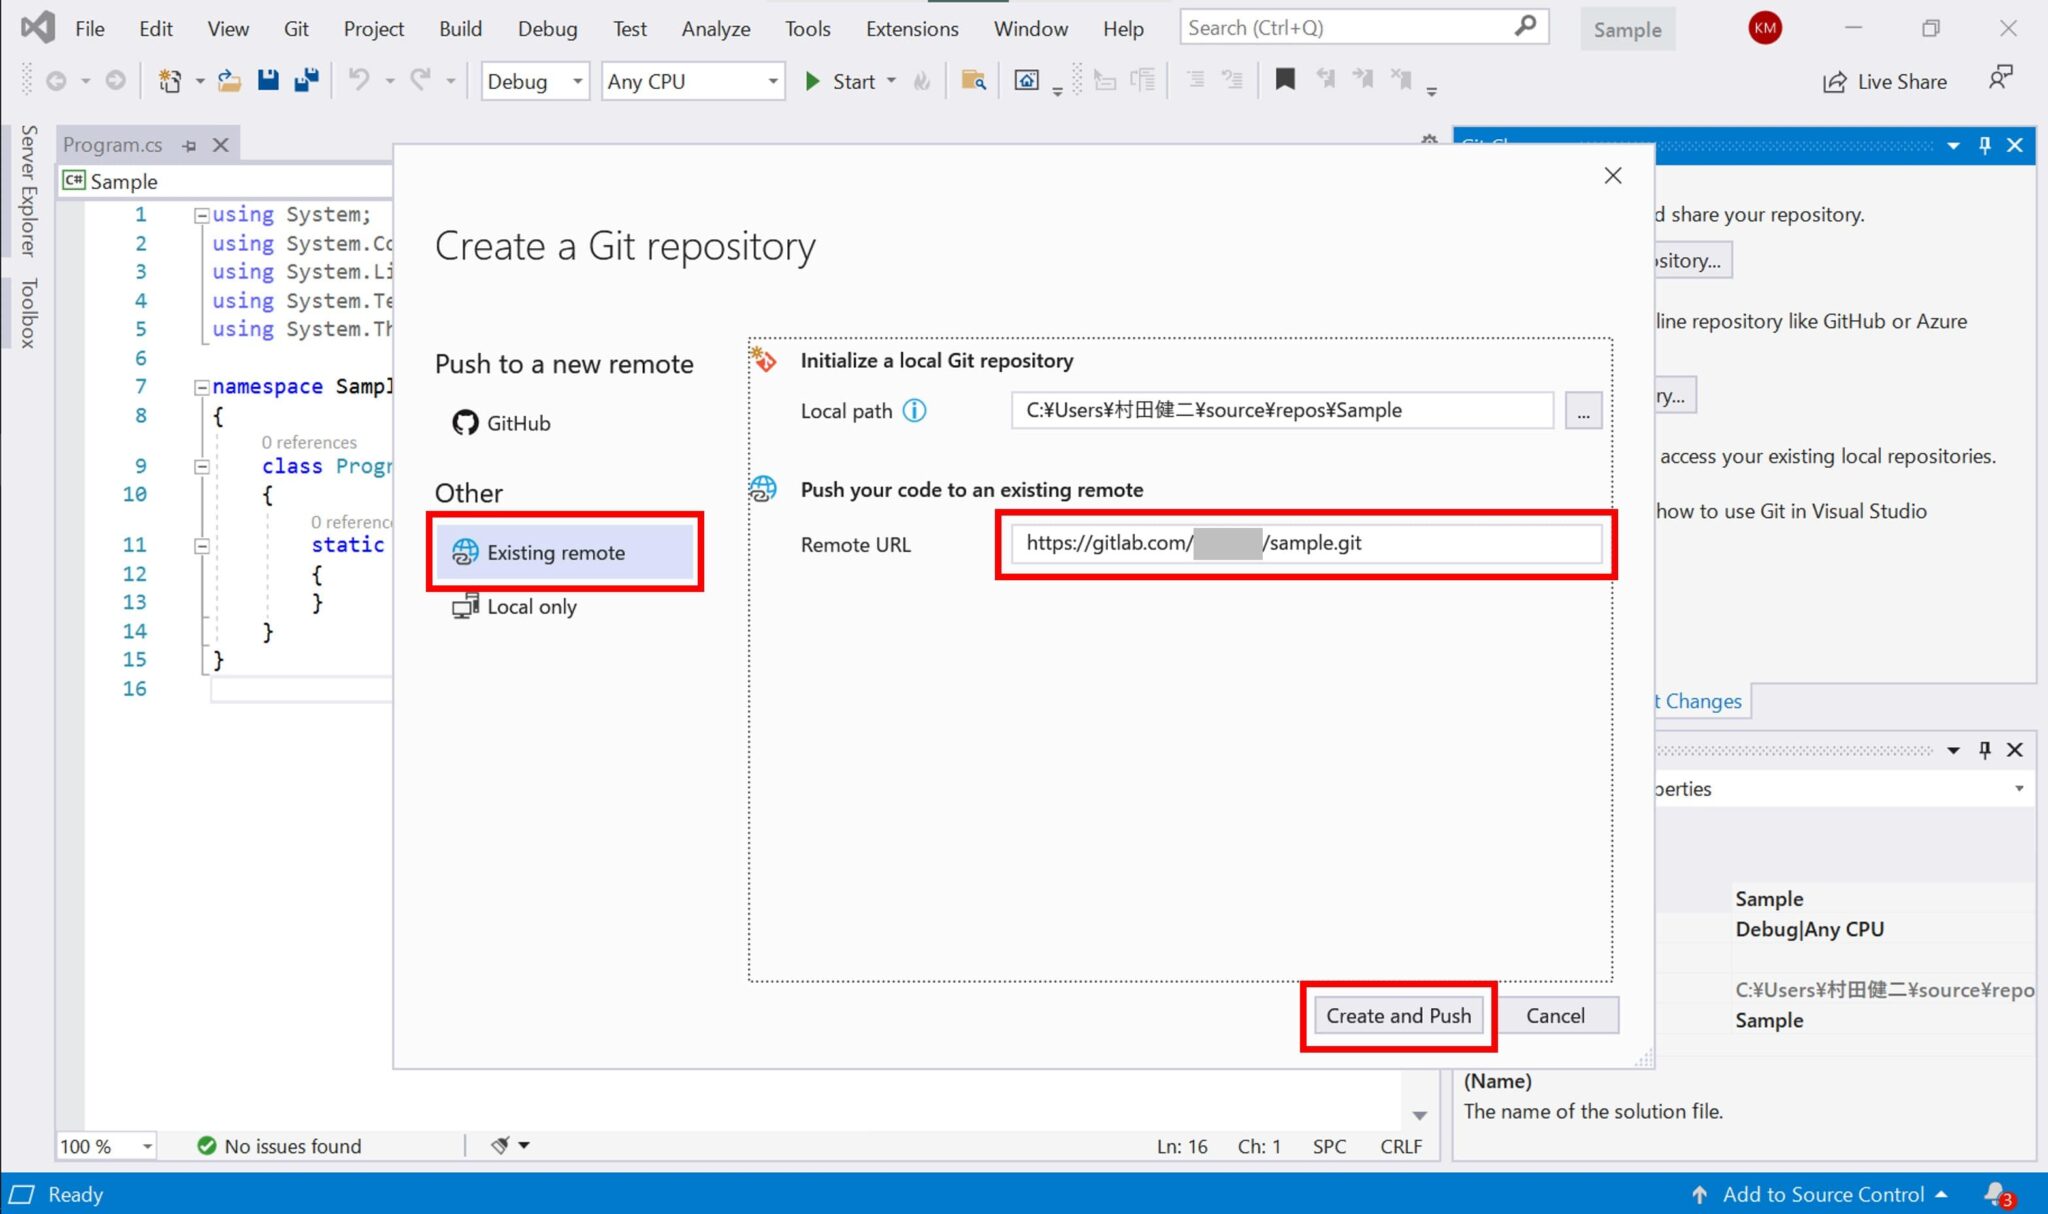Open Find in Files via the search folder icon
The height and width of the screenshot is (1214, 2048).
pyautogui.click(x=972, y=81)
